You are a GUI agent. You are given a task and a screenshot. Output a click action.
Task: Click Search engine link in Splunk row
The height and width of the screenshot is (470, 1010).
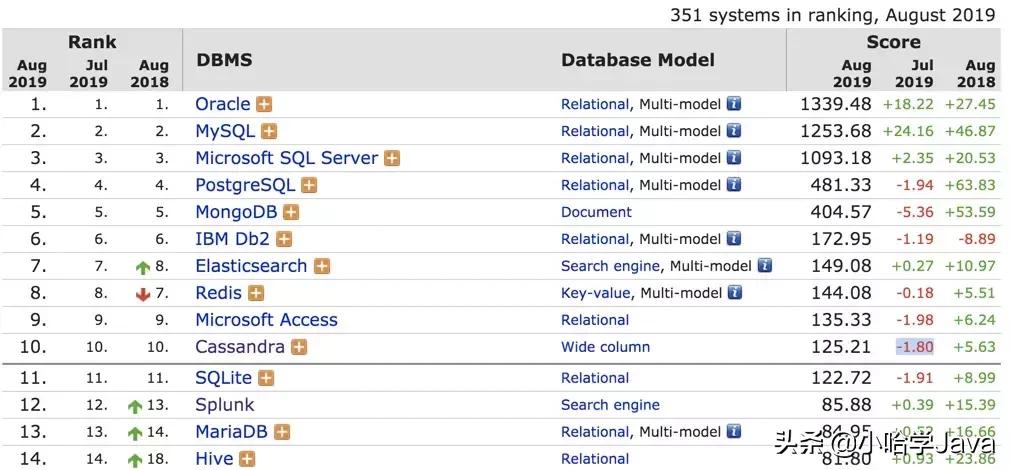610,405
